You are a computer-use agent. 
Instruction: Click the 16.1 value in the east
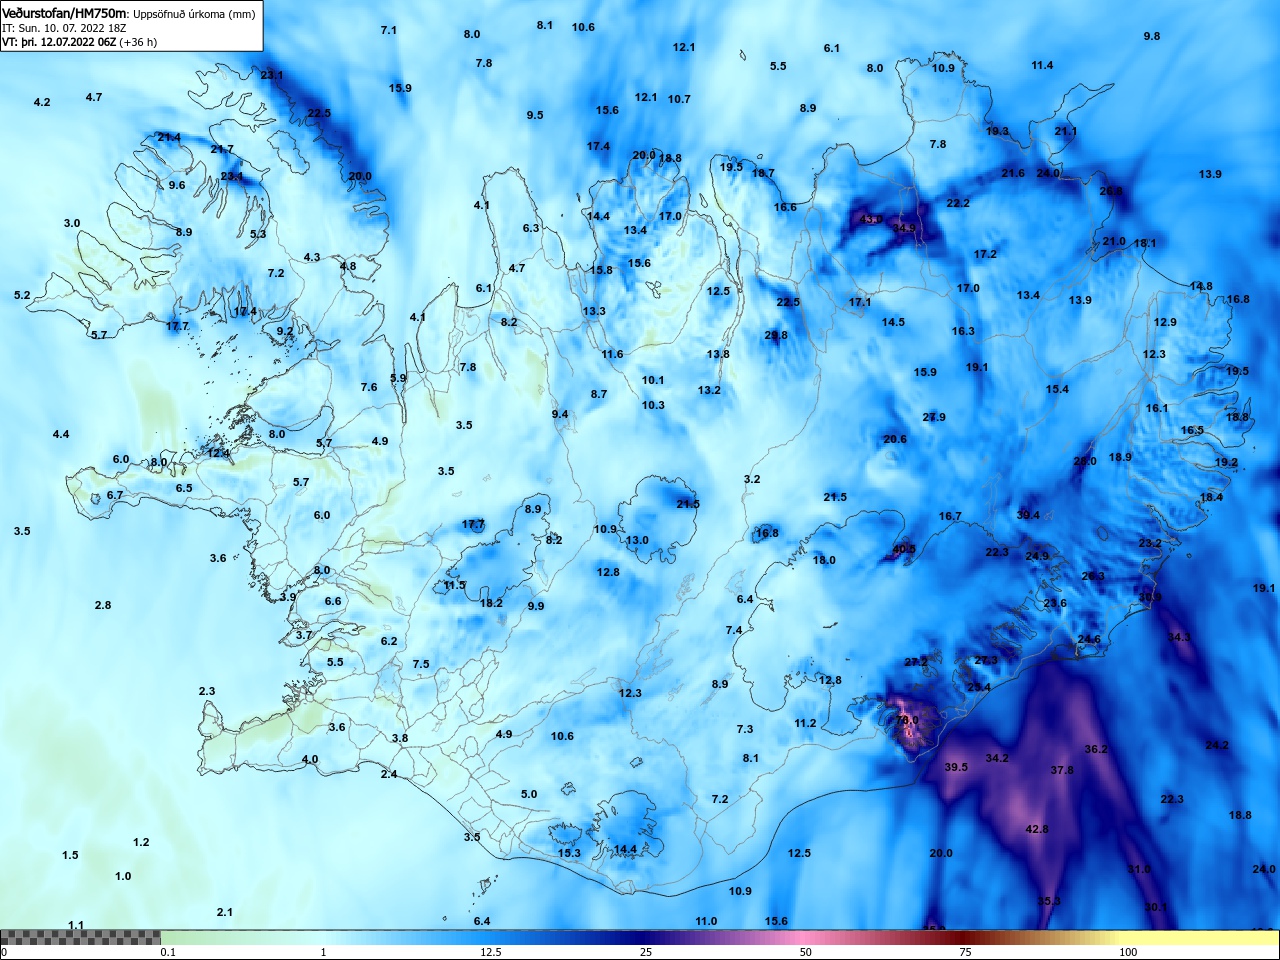click(x=1157, y=408)
